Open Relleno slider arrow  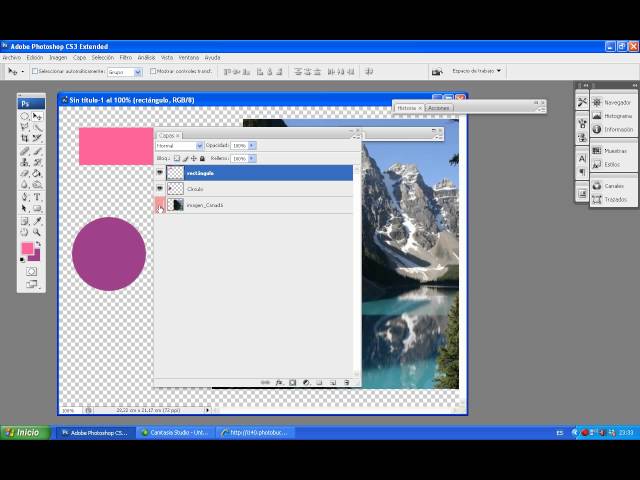pyautogui.click(x=252, y=158)
